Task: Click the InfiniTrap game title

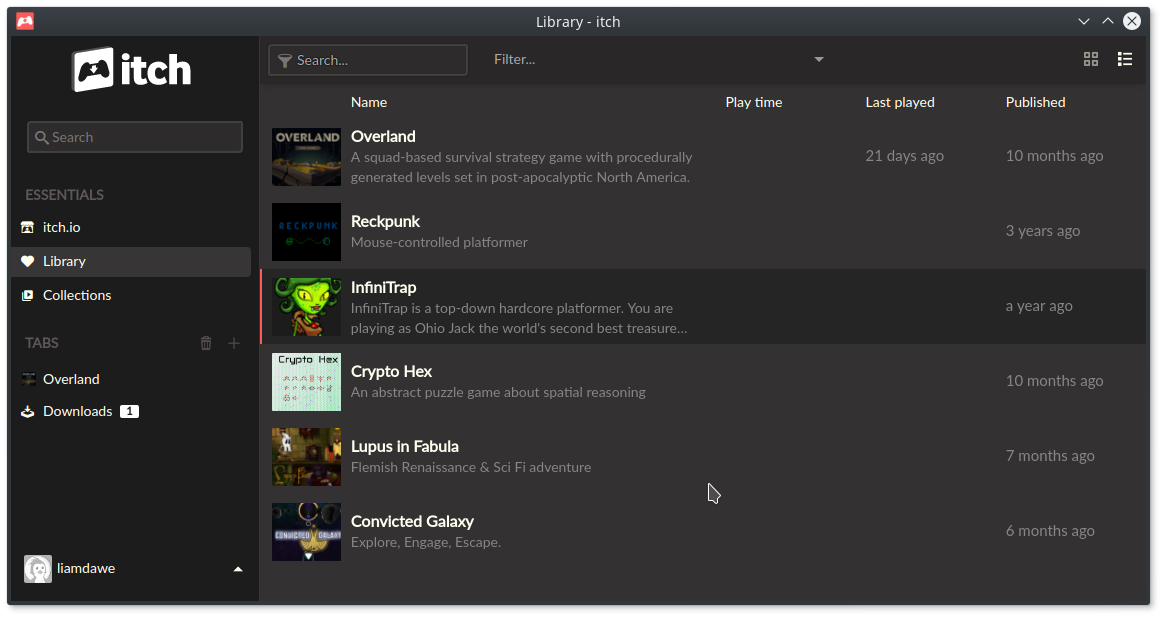Action: [383, 287]
